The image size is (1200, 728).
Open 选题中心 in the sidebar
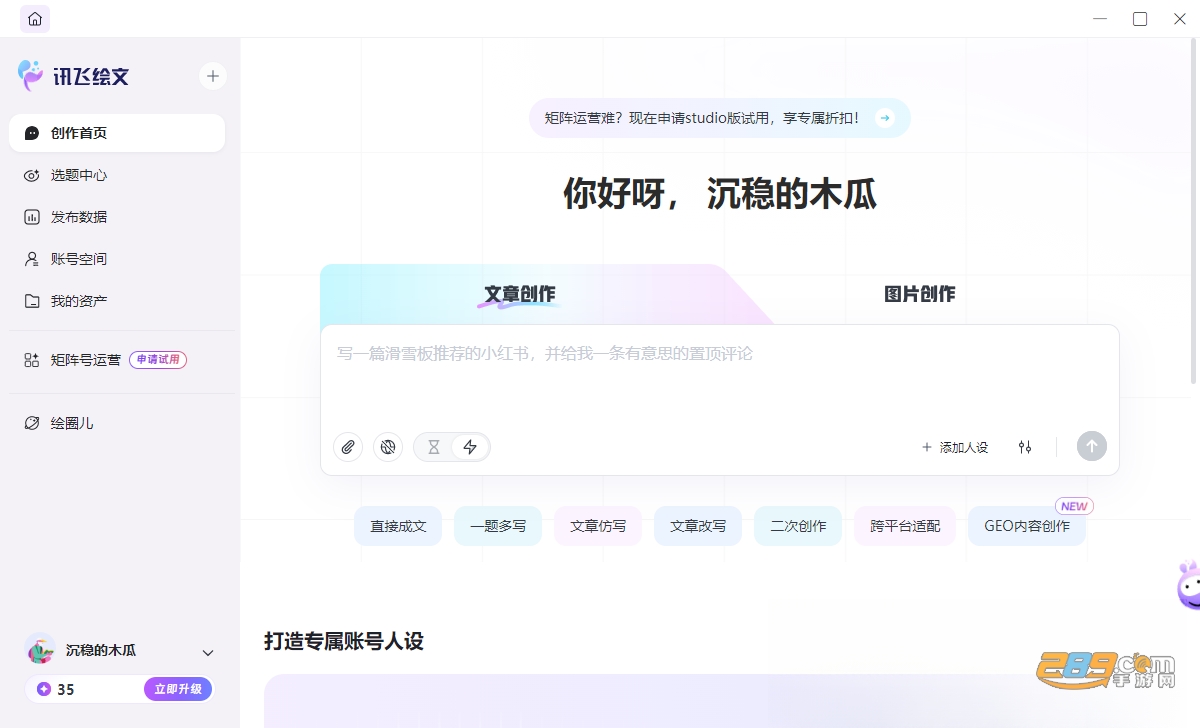pos(117,175)
